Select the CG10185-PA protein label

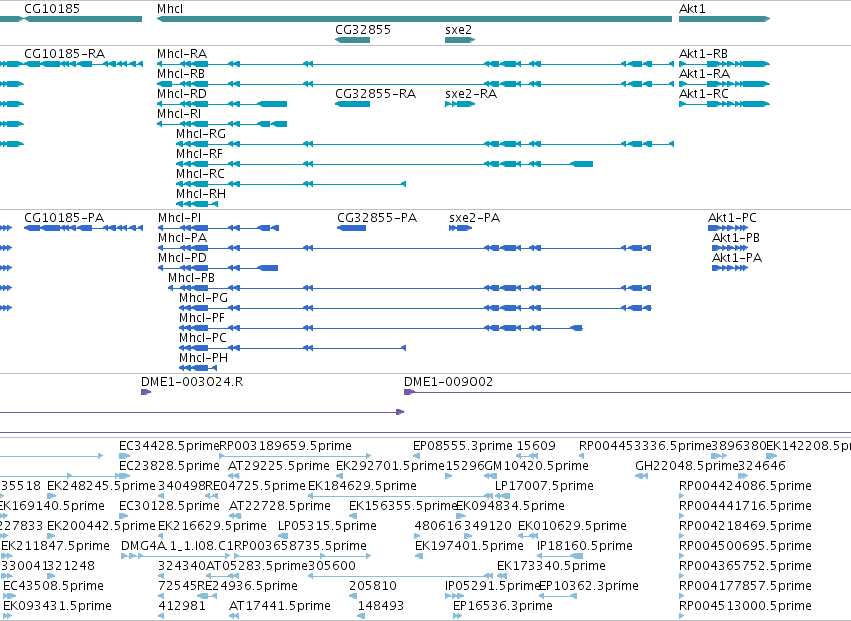tap(64, 218)
